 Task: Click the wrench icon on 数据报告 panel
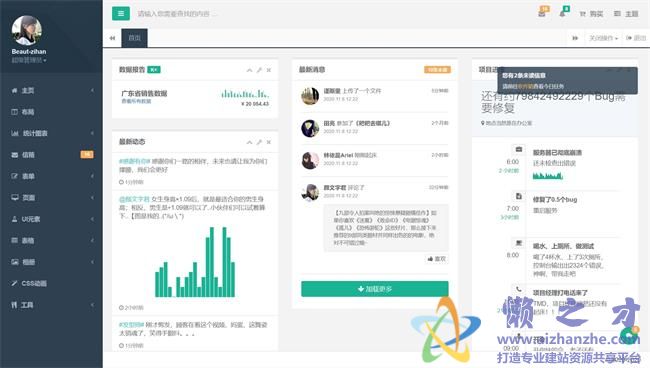click(x=259, y=70)
